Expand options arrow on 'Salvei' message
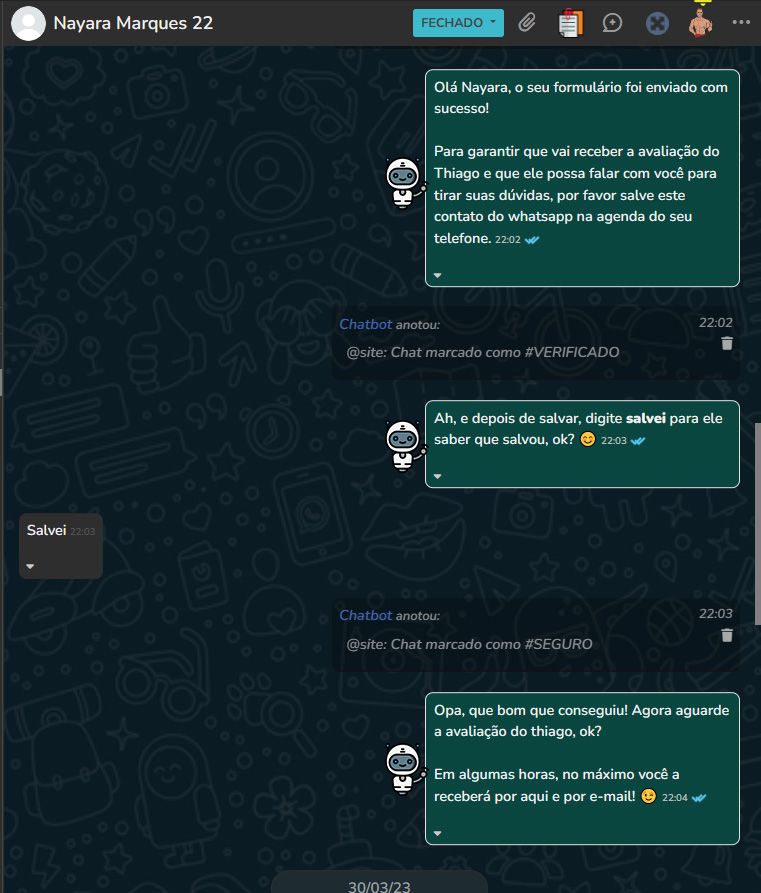This screenshot has height=893, width=761. [30, 566]
